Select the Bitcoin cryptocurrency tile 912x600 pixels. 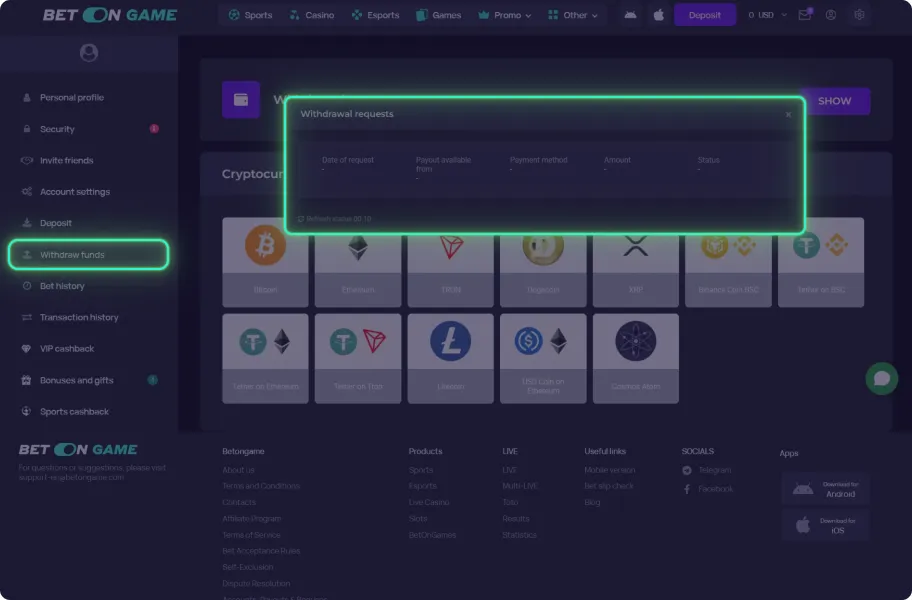pos(265,261)
